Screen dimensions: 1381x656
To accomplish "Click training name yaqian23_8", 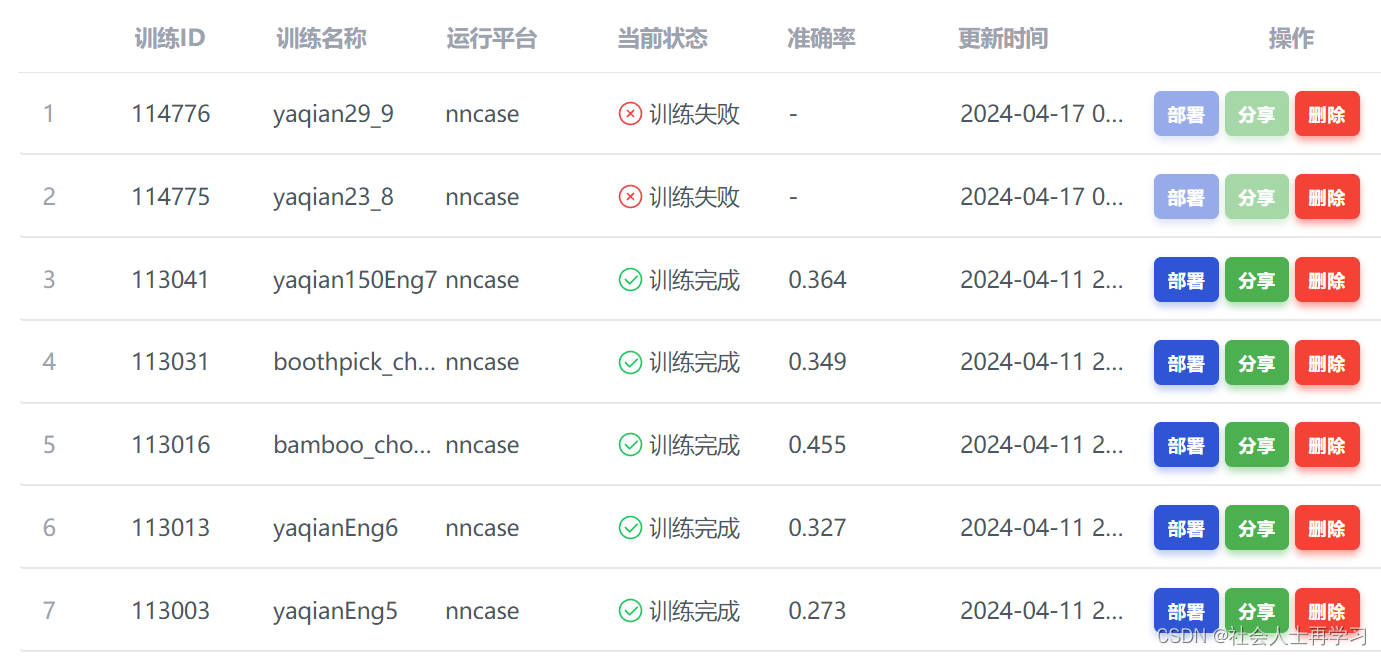I will 333,198.
